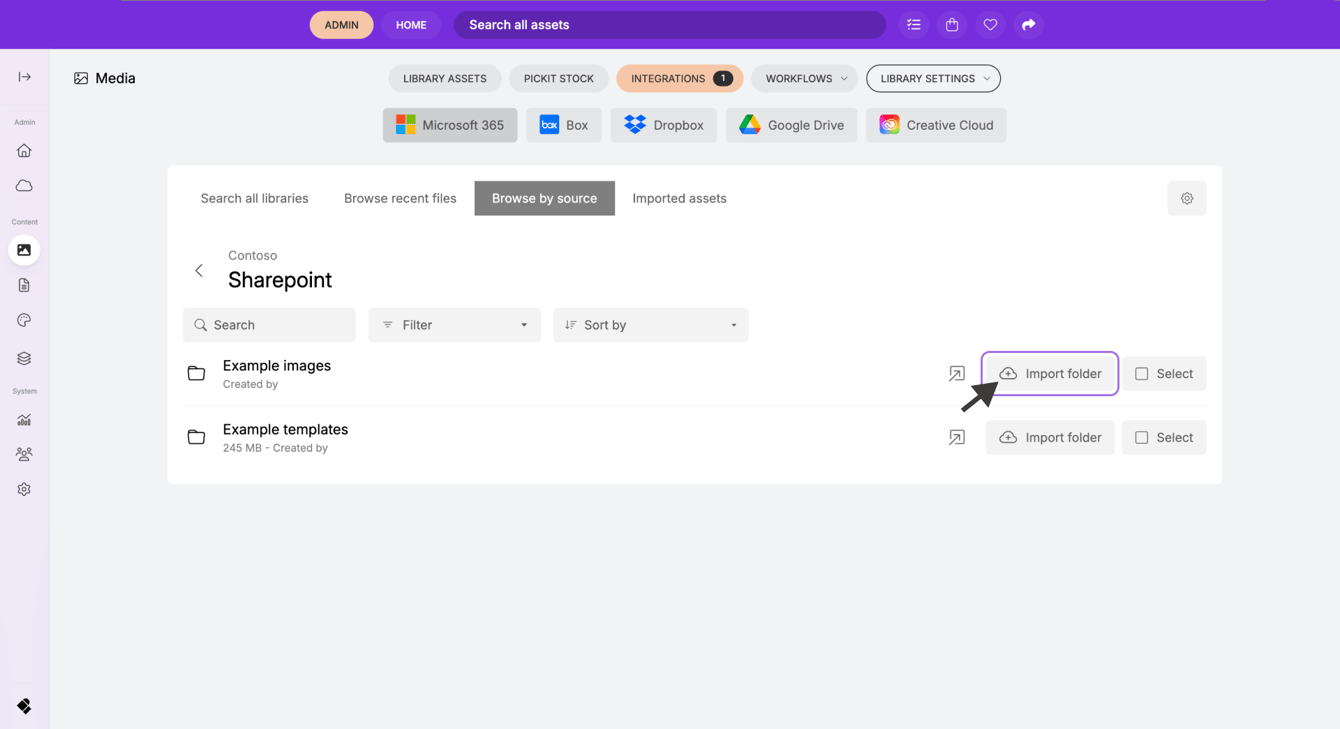The image size is (1340, 729).
Task: Open the users icon in sidebar
Action: click(x=24, y=454)
